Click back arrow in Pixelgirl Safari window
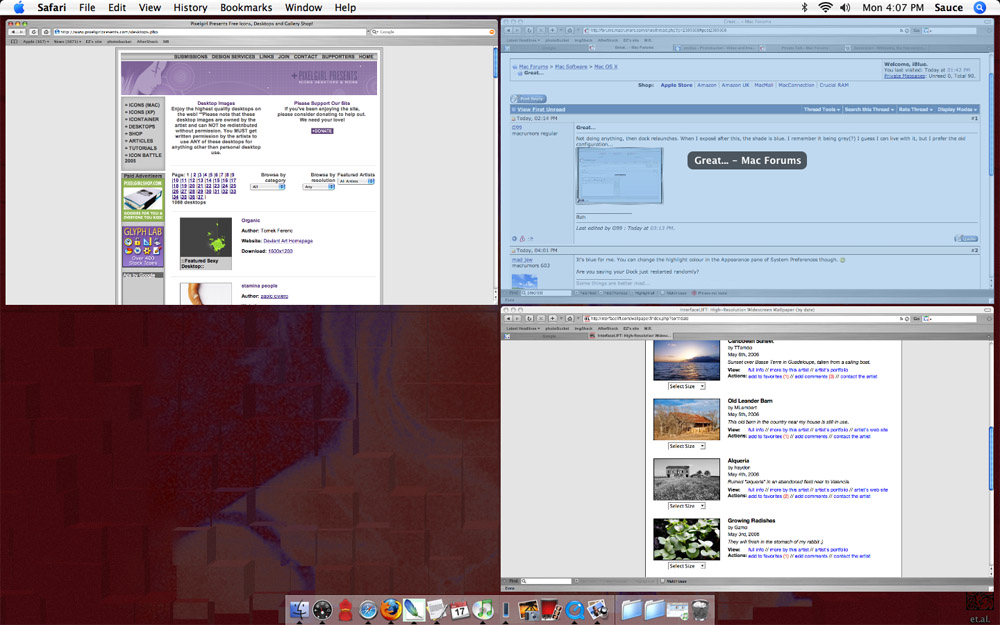1000x625 pixels. [13, 31]
